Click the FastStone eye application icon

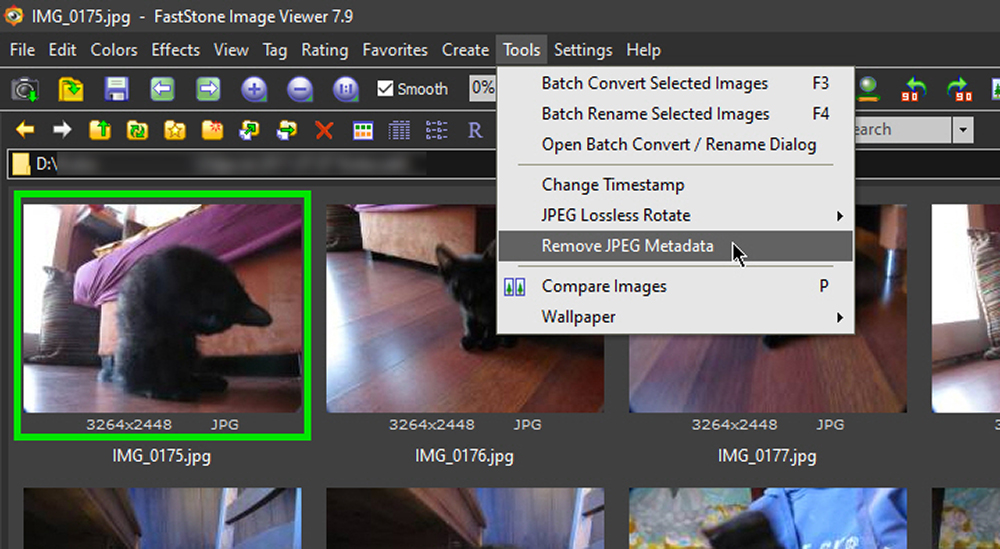point(13,16)
